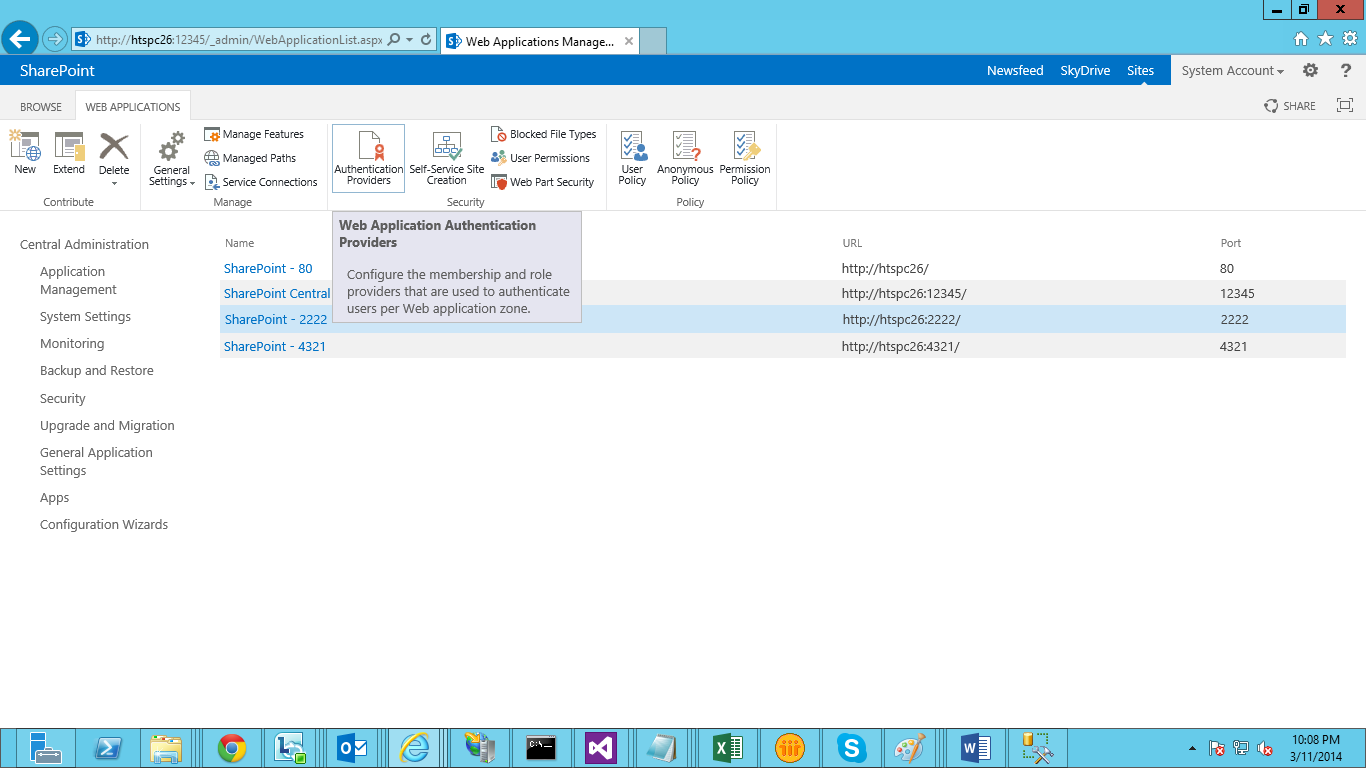The image size is (1366, 768).
Task: Click Newsfeed in the top bar
Action: click(1015, 70)
